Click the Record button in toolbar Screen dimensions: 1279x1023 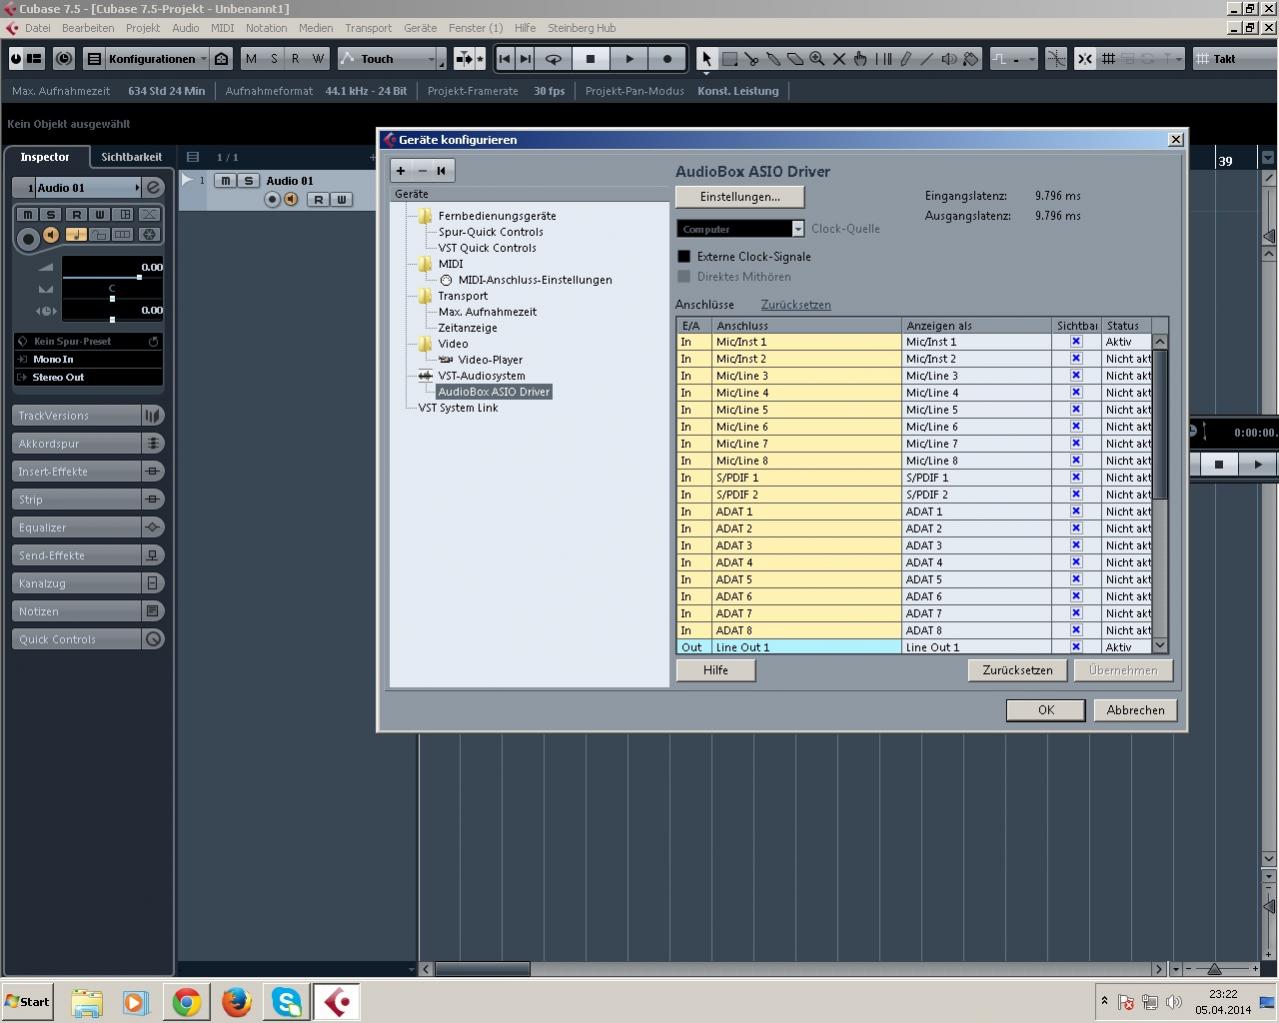(667, 59)
